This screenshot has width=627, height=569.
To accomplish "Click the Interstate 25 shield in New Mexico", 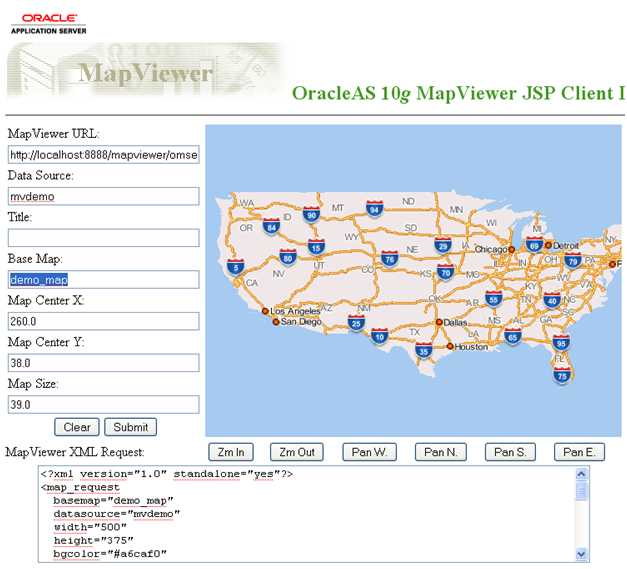I will pos(356,323).
